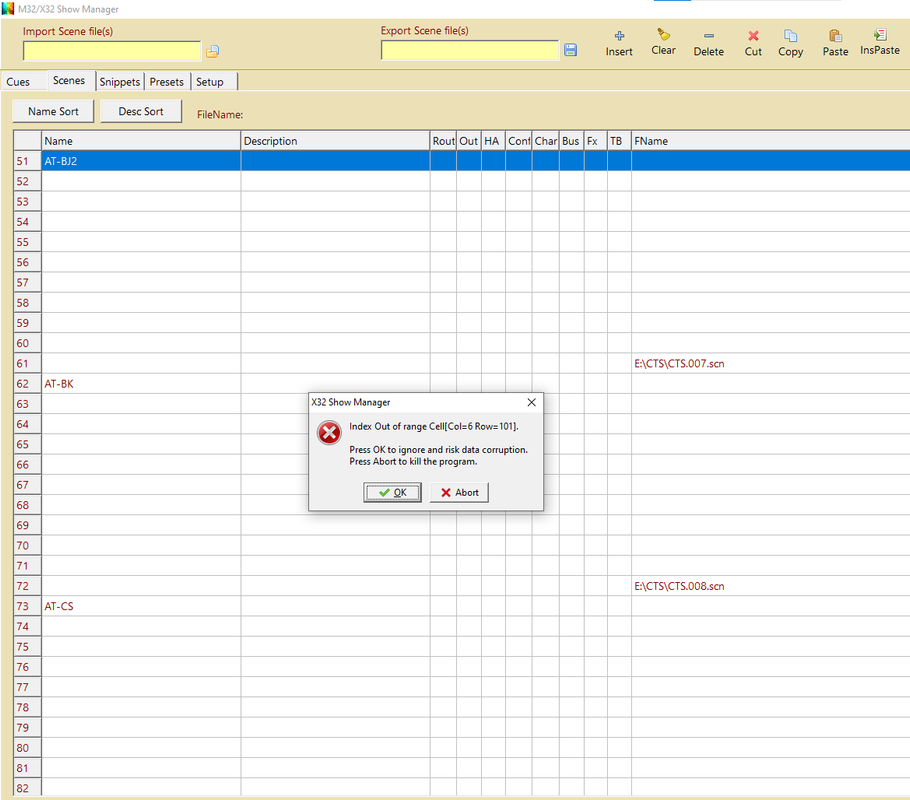The image size is (910, 800).
Task: Select the AT-BK scene name cell
Action: [141, 384]
